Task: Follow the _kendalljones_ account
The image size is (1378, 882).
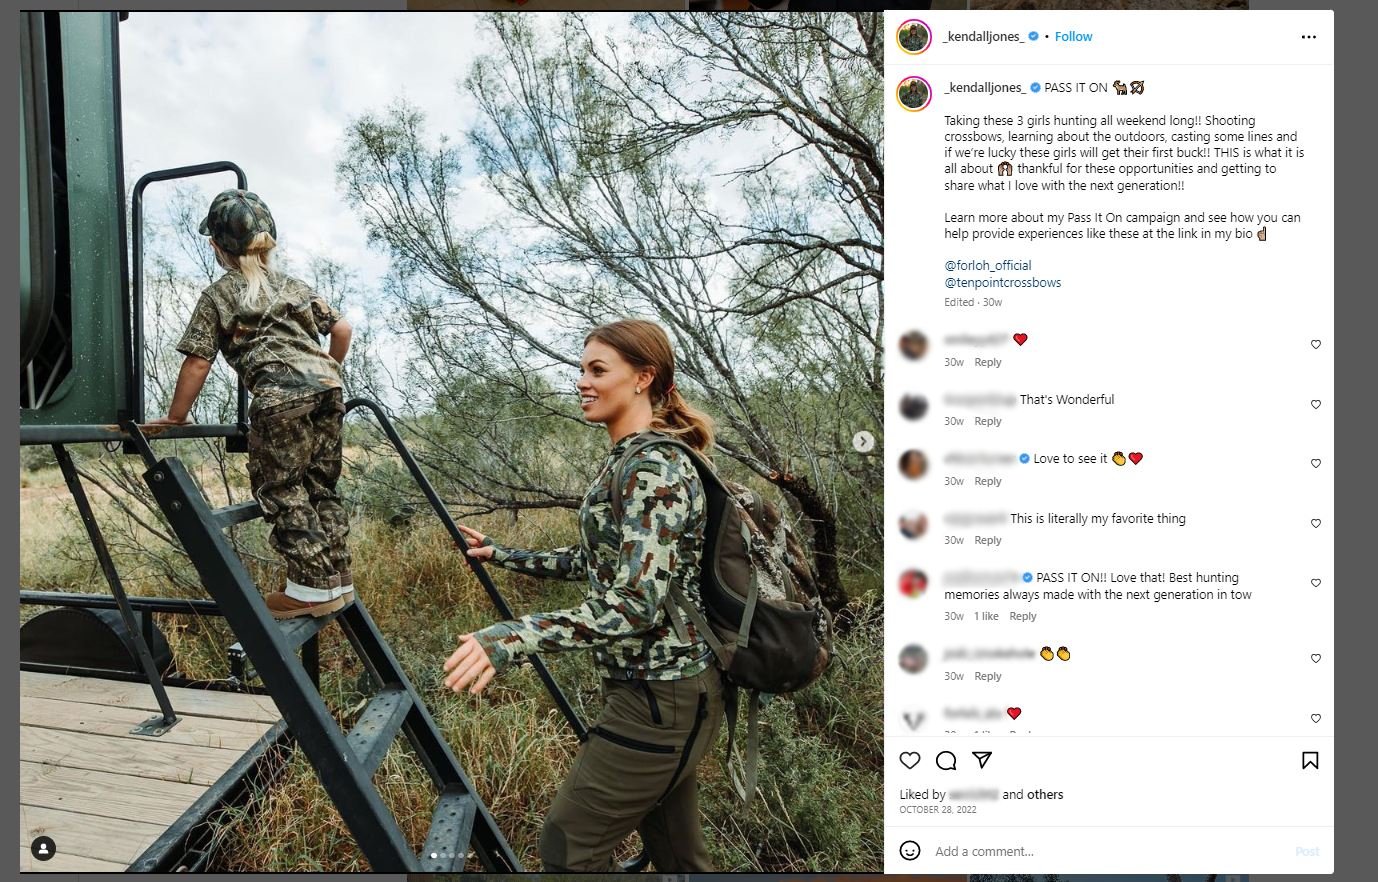Action: click(x=1073, y=37)
